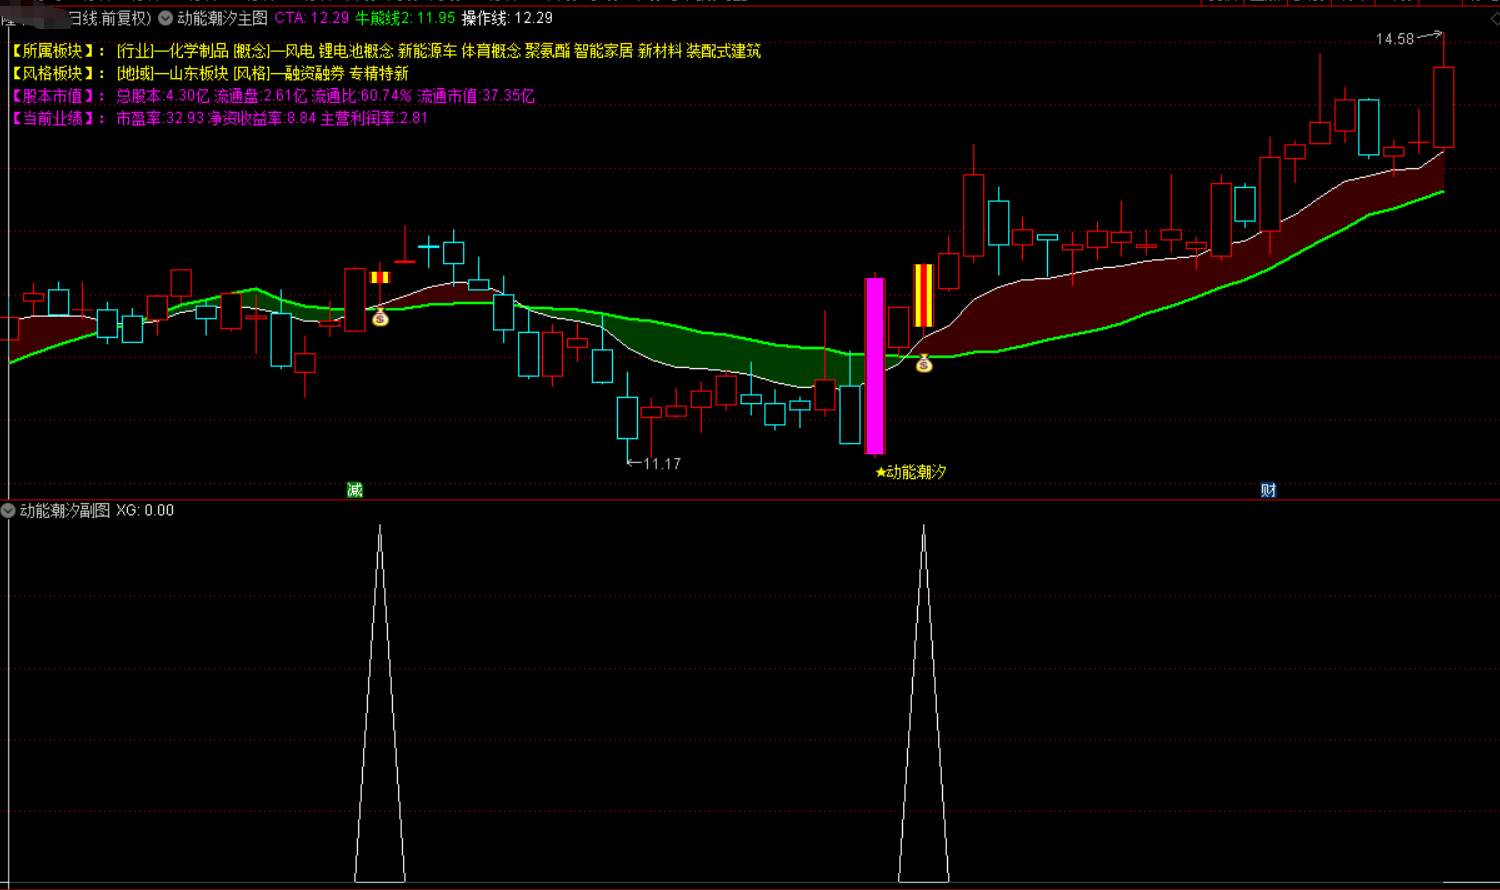Viewport: 1500px width, 890px height.
Task: Click the 主营利润率:2.81 value
Action: 374,118
